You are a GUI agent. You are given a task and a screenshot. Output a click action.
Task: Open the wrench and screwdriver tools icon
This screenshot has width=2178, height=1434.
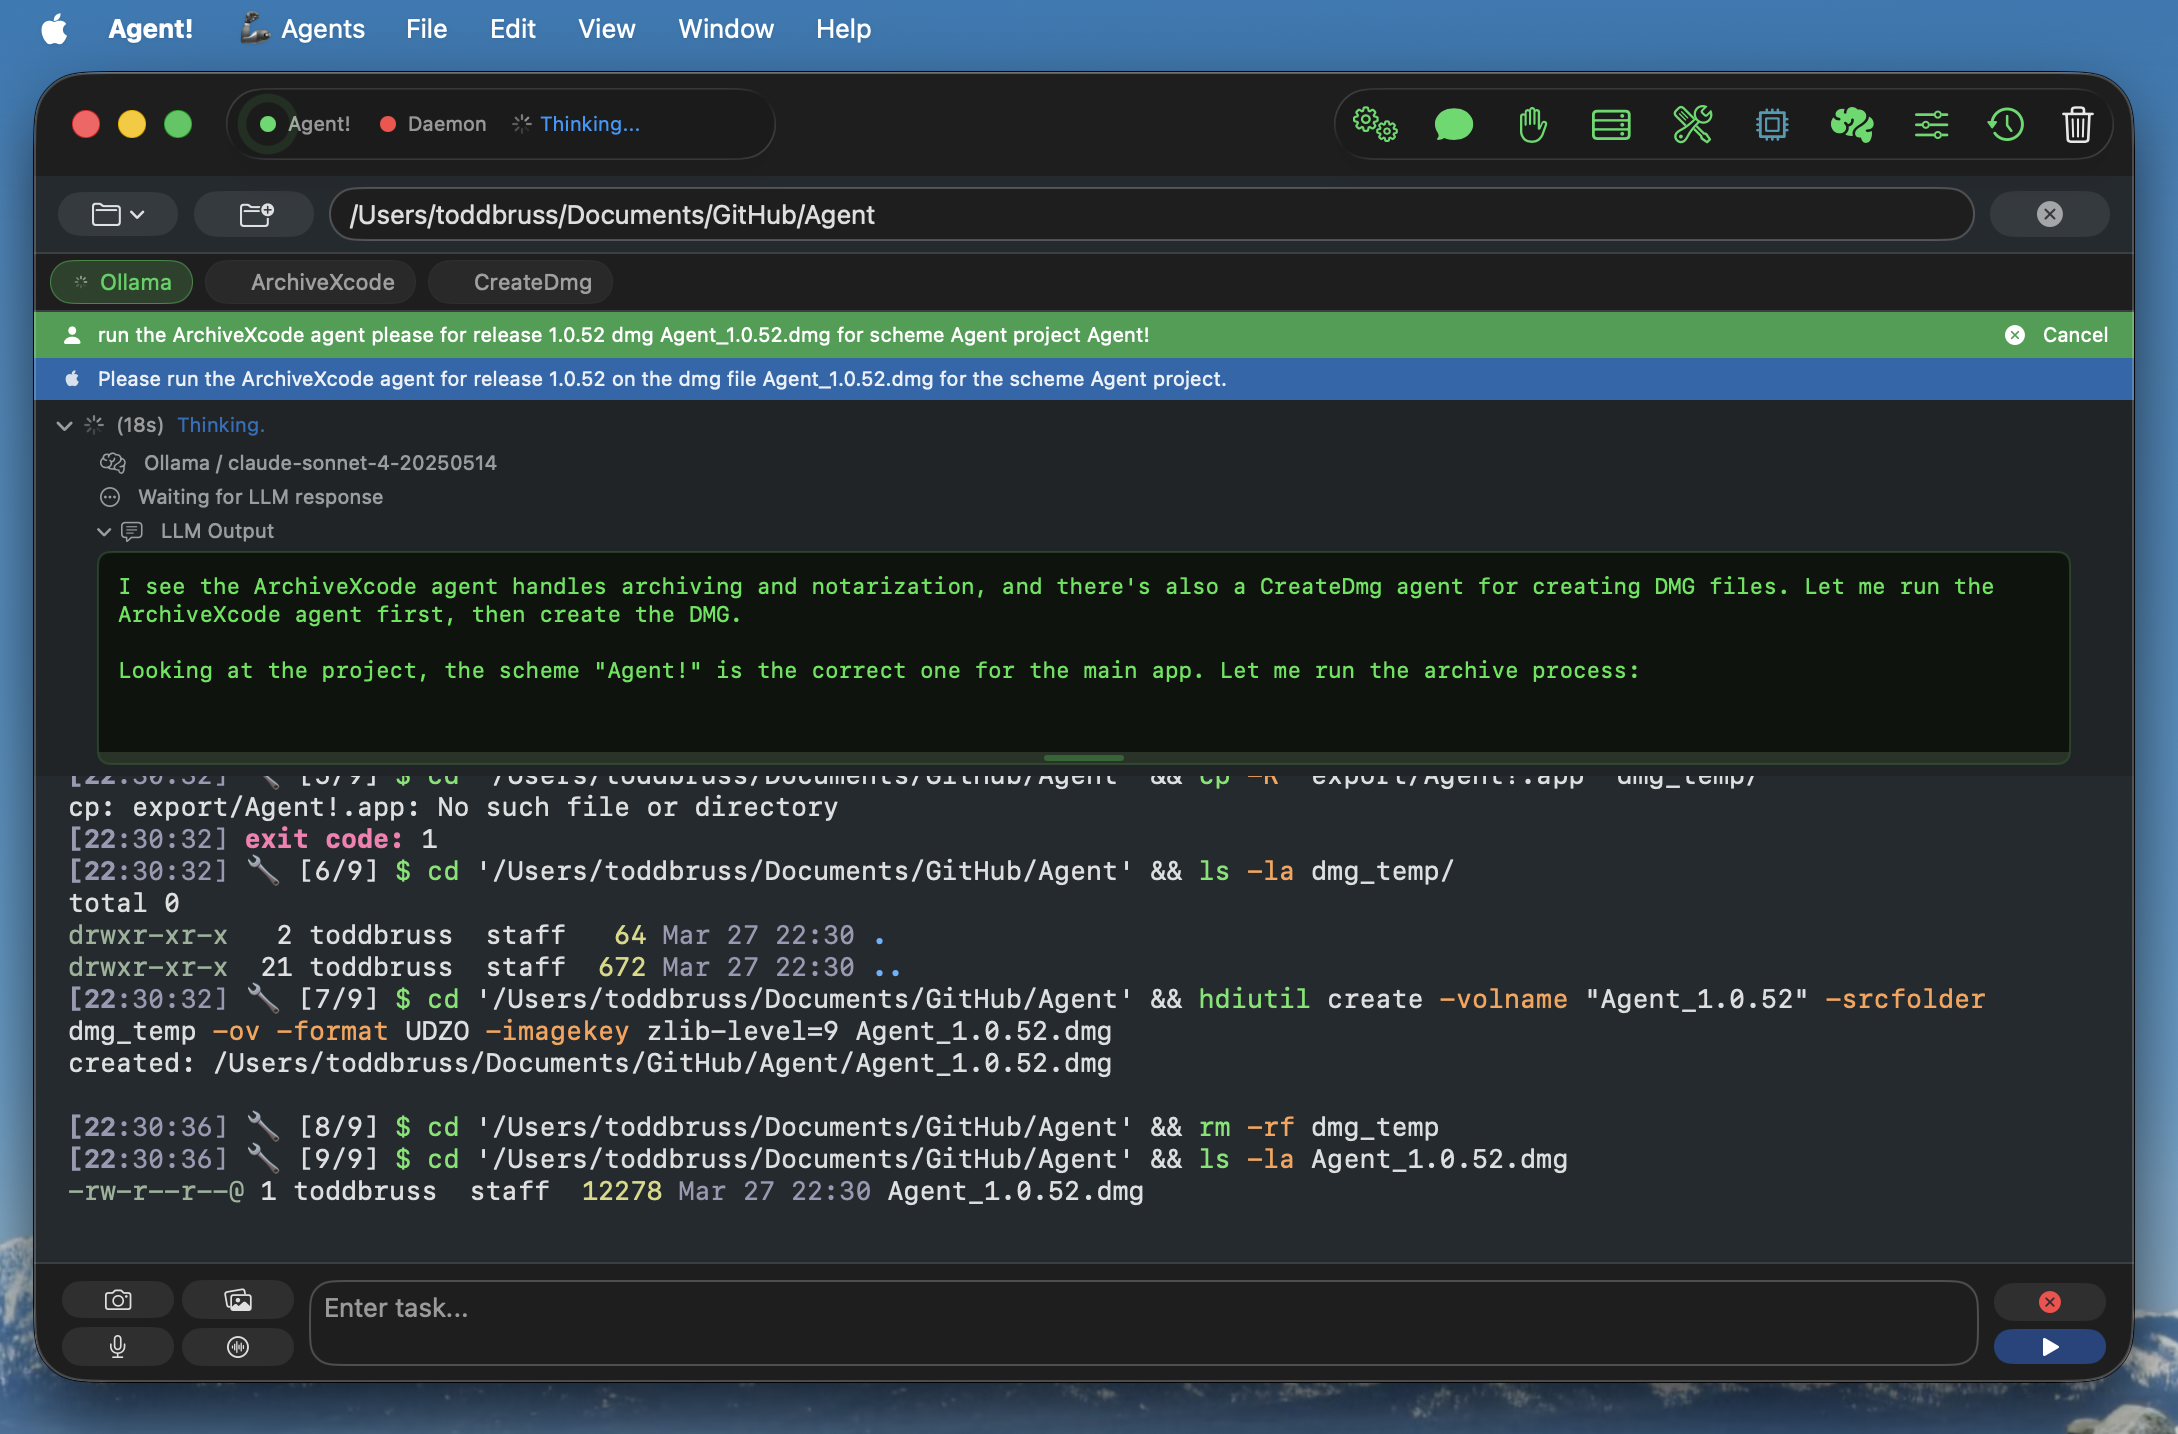1692,125
